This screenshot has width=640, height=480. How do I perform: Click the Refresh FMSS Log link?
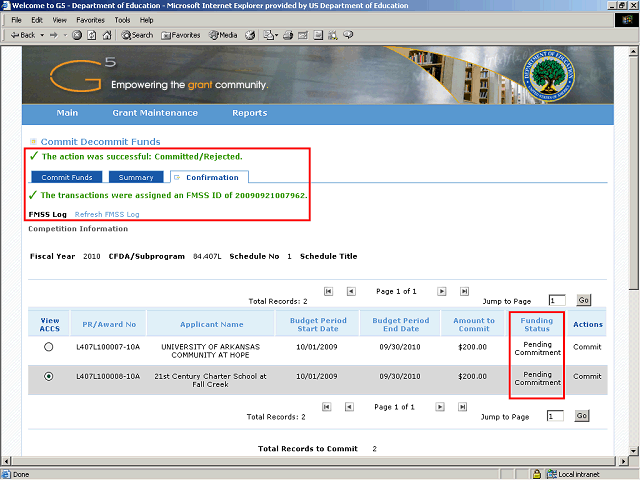(x=107, y=214)
